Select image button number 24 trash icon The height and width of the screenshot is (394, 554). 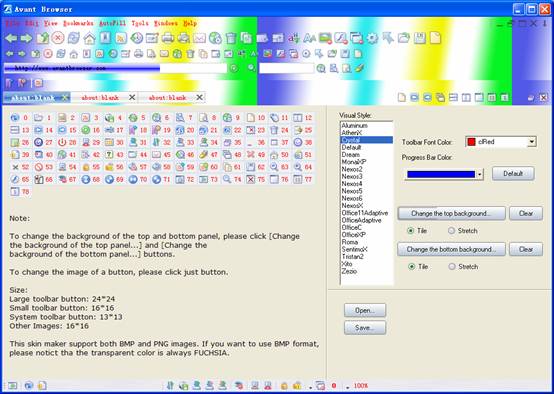pyautogui.click(x=279, y=130)
